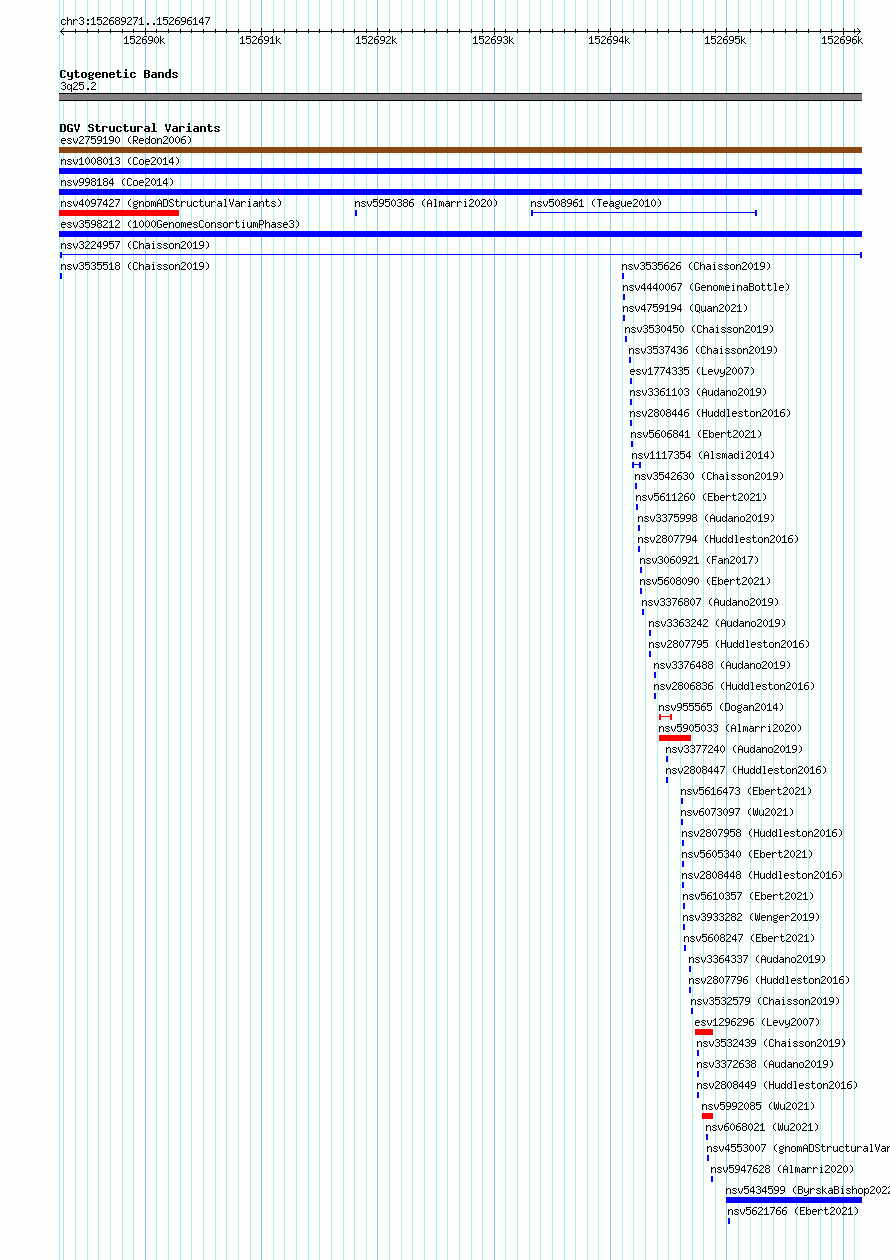Select nsv4097427 gnomAD structural variant label
Viewport: 890px width, 1260px height.
point(171,203)
